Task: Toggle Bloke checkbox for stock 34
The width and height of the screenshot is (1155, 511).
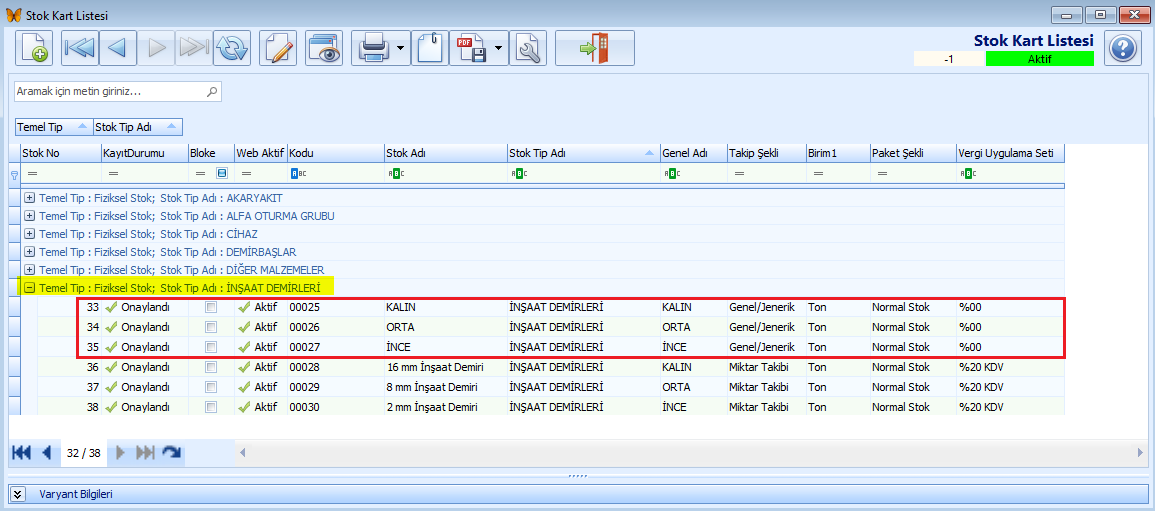Action: click(x=211, y=326)
